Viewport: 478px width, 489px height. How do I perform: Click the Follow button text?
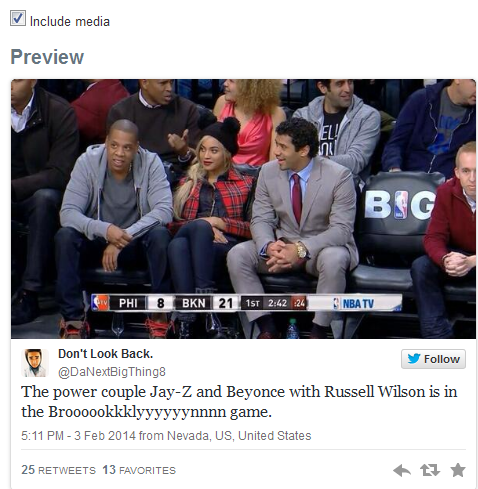[x=442, y=359]
